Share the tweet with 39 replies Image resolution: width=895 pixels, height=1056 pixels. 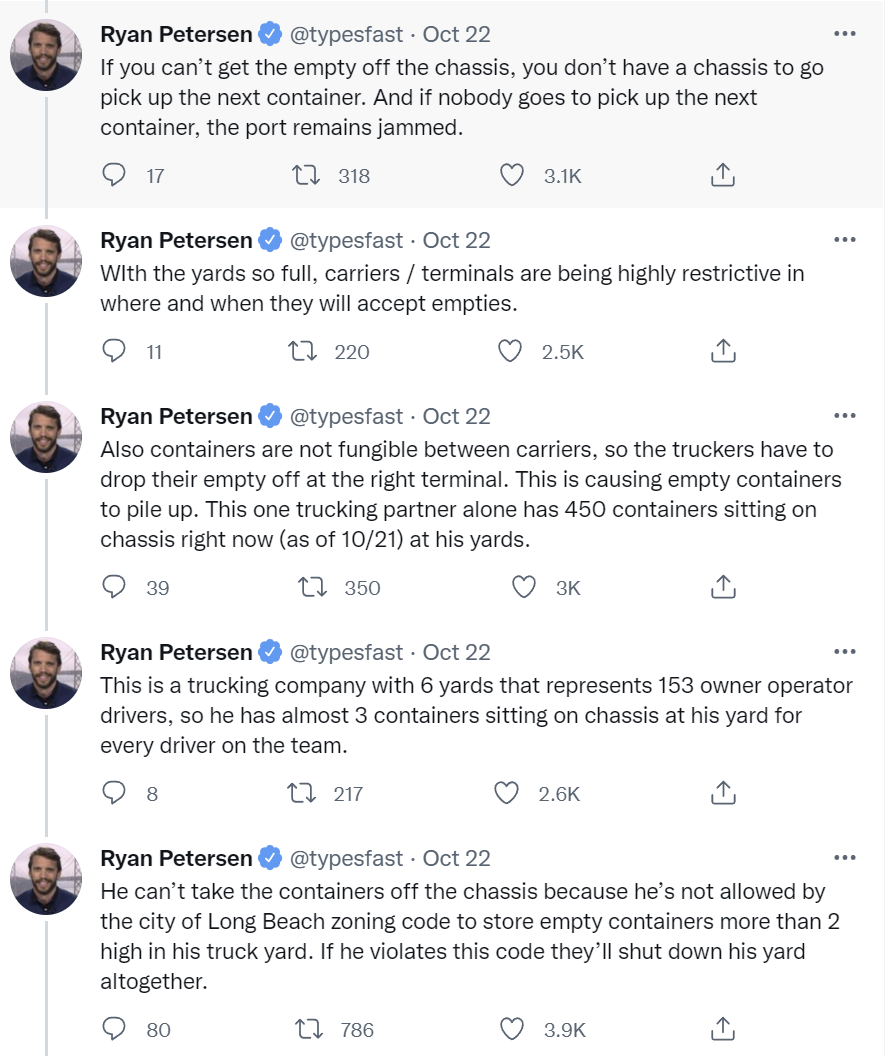[722, 588]
